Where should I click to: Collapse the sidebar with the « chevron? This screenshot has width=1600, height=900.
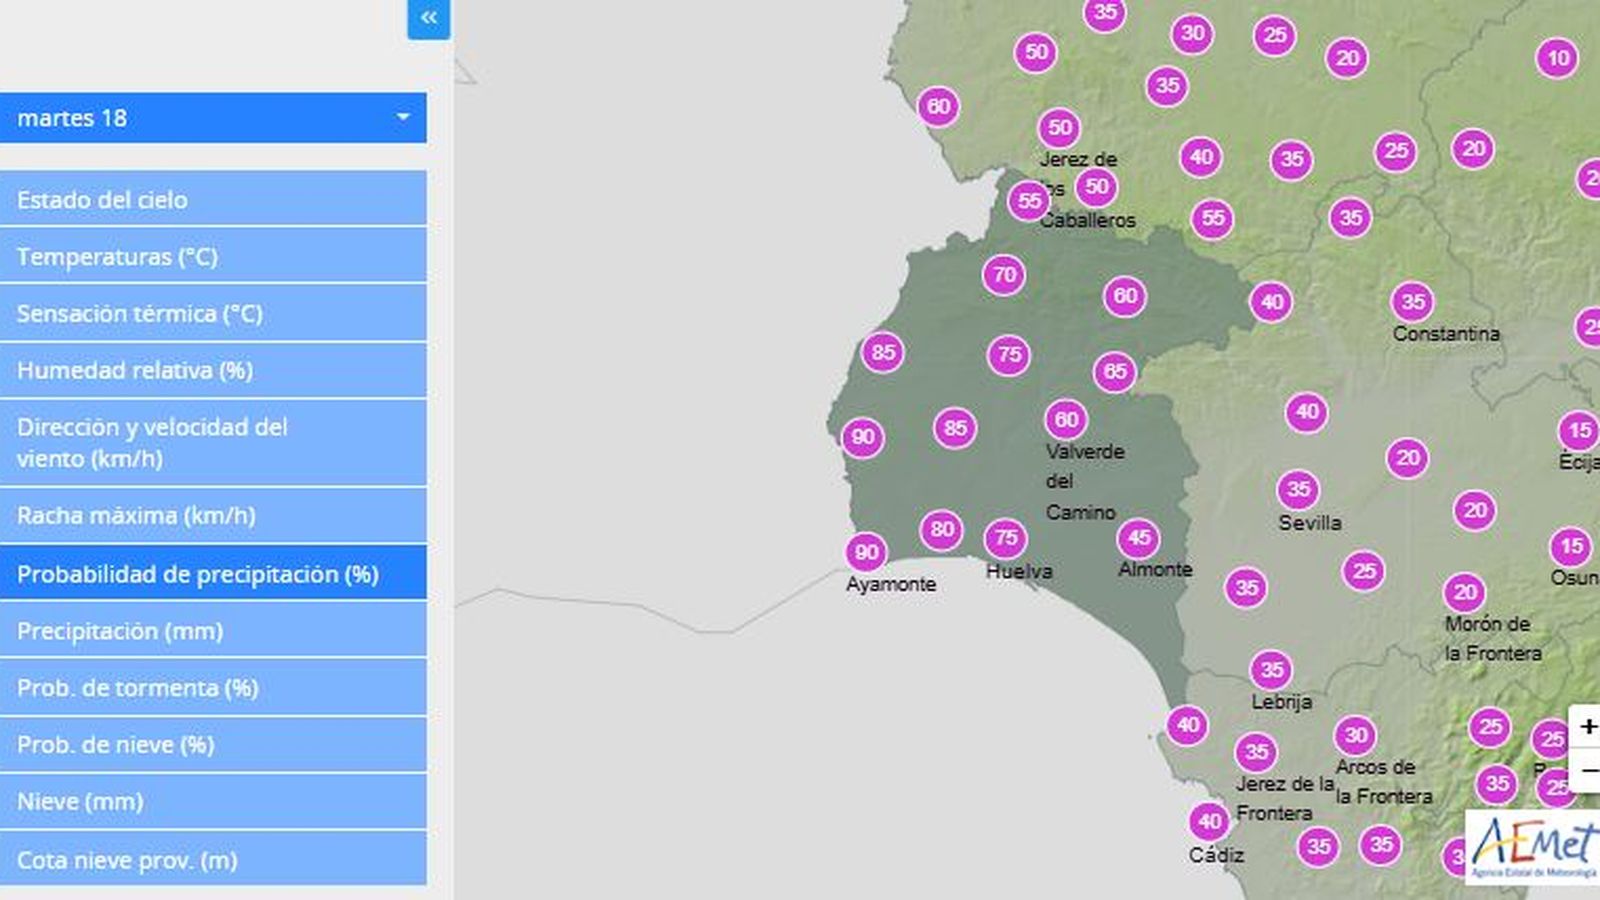pos(428,18)
